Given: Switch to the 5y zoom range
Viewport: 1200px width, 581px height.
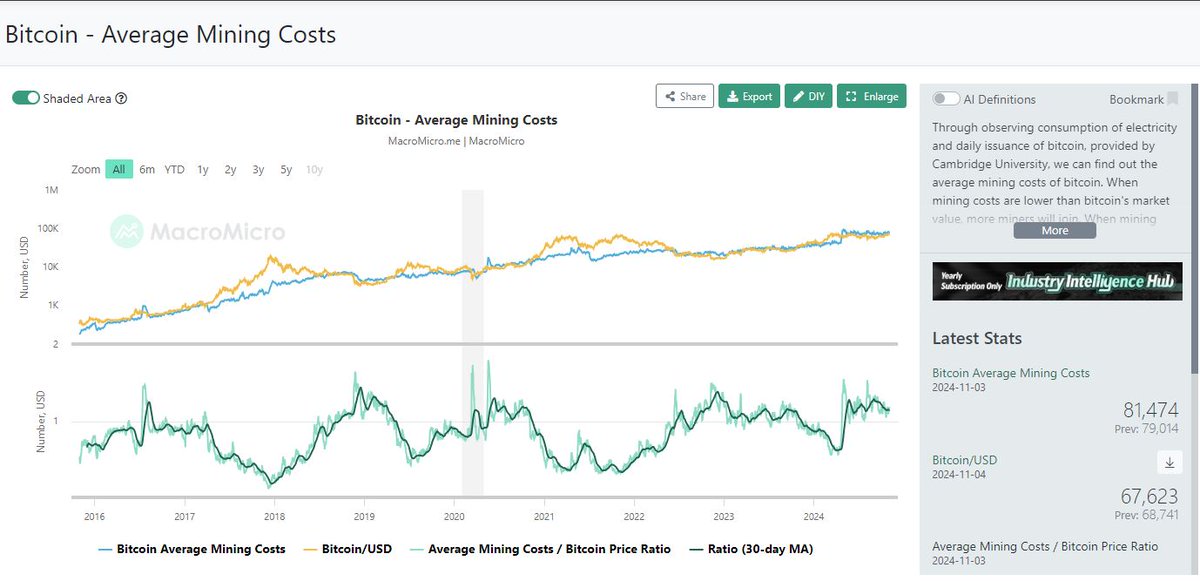Looking at the screenshot, I should tap(284, 169).
